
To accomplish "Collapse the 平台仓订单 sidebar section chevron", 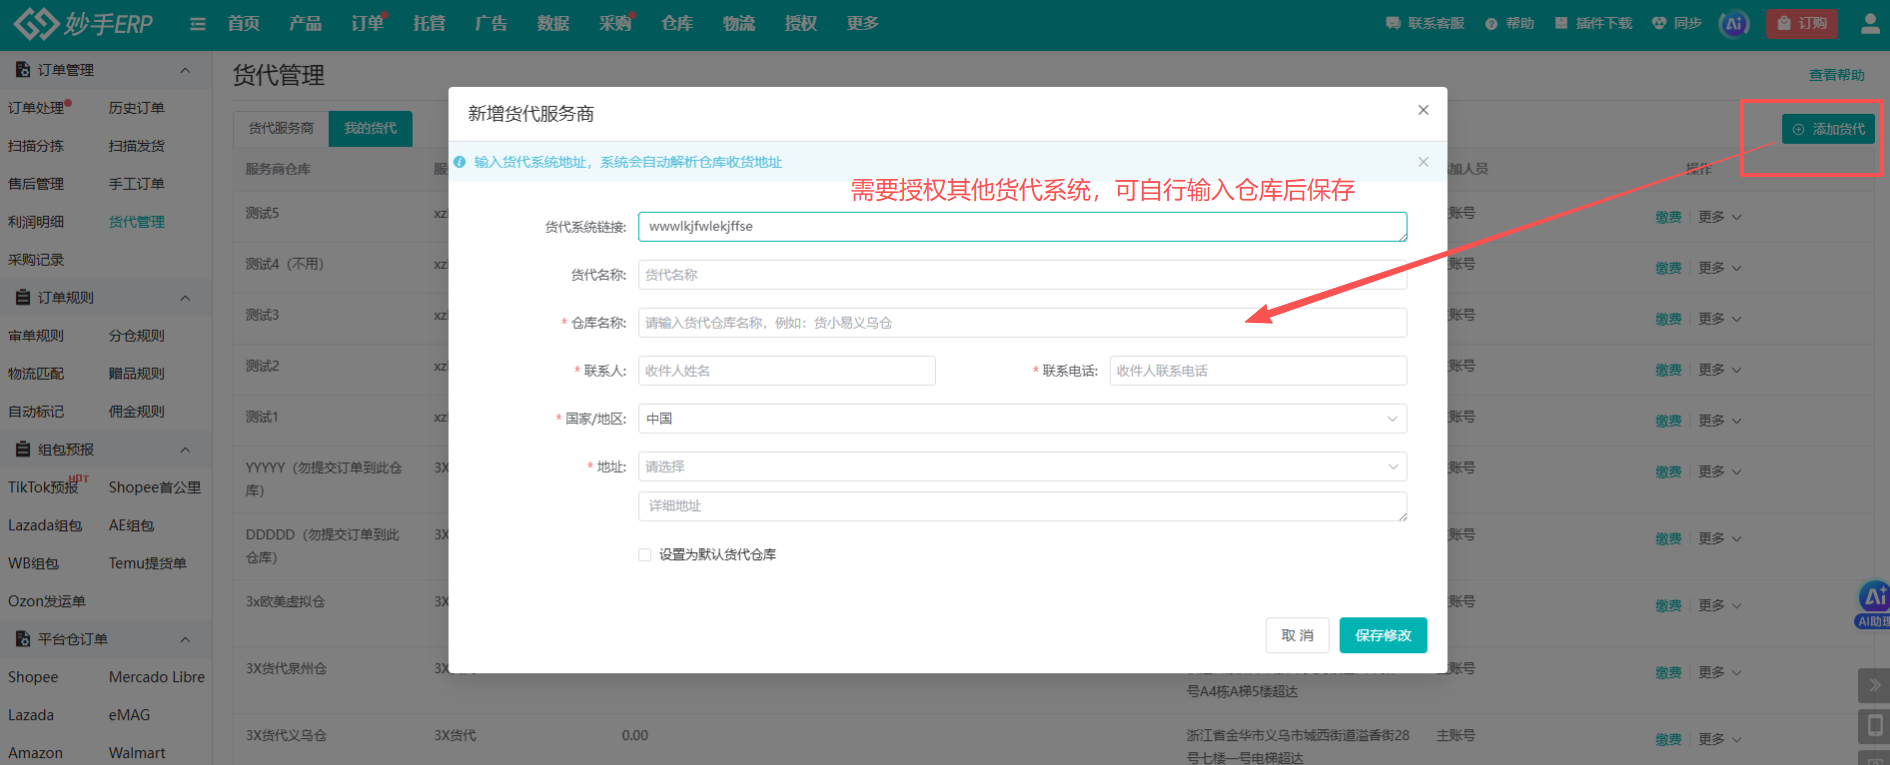I will click(185, 639).
